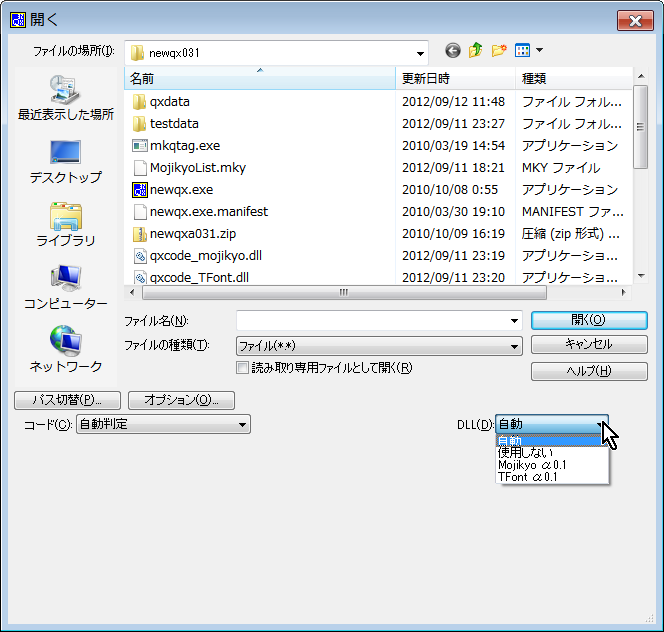Select qxcode_mojikyo.dll file icon

139,256
